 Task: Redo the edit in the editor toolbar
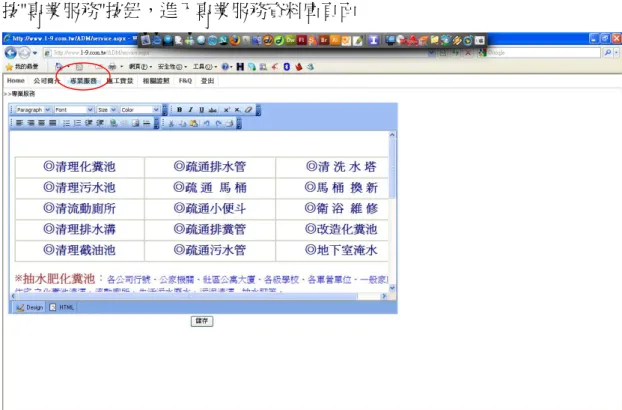click(218, 124)
